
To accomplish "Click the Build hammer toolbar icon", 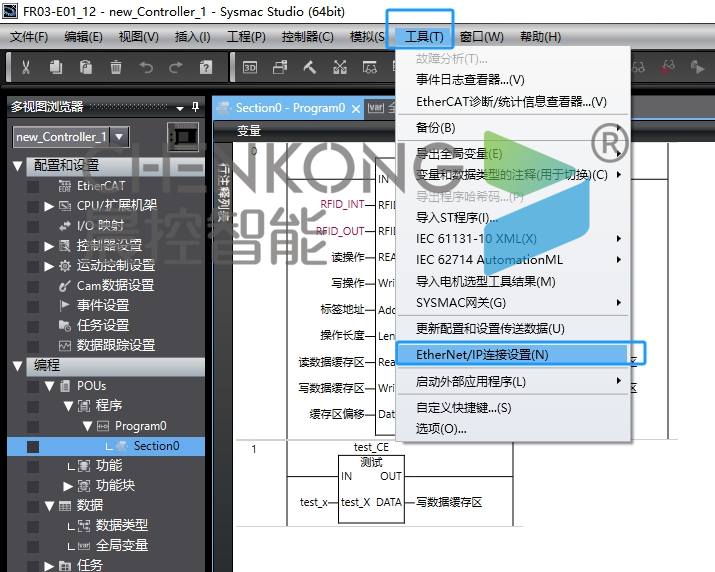I will tap(310, 68).
